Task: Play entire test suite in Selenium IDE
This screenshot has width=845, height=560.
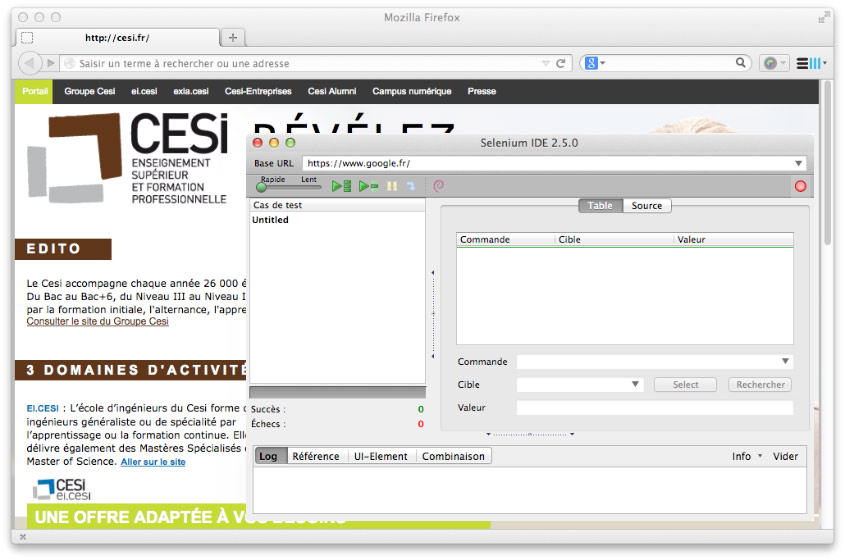Action: point(341,186)
